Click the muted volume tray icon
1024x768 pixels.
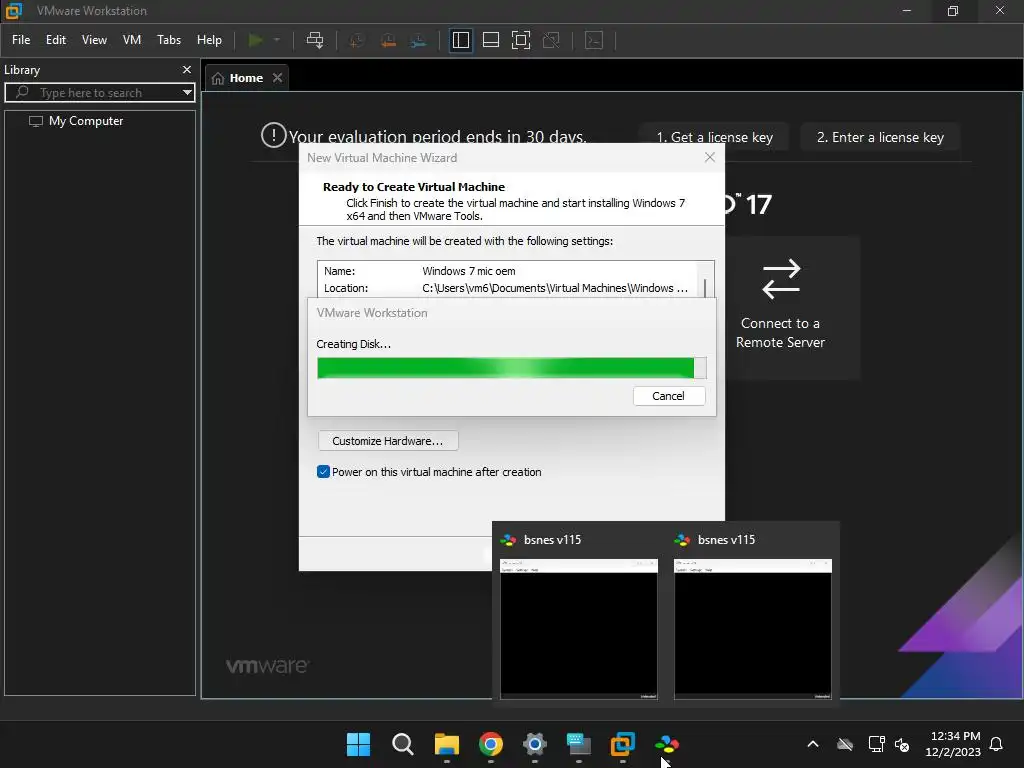click(902, 744)
